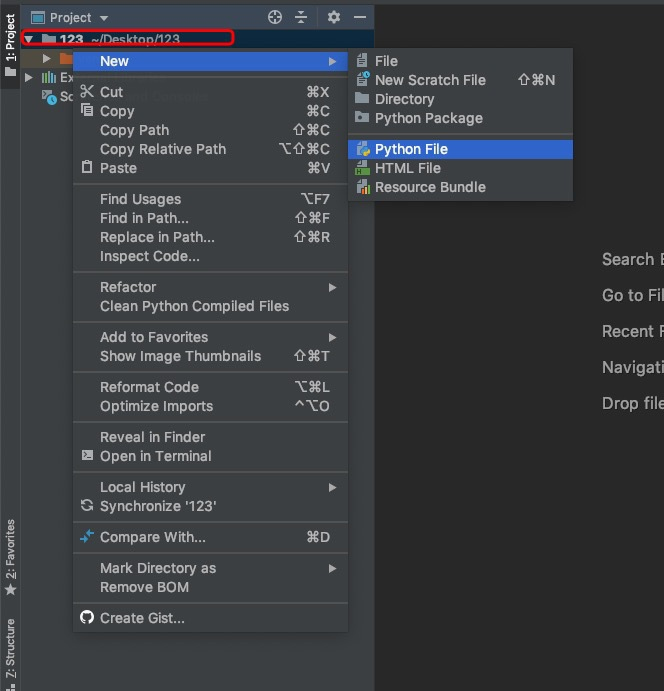This screenshot has height=691, width=664.
Task: Click the Python File icon in submenu
Action: coord(362,149)
